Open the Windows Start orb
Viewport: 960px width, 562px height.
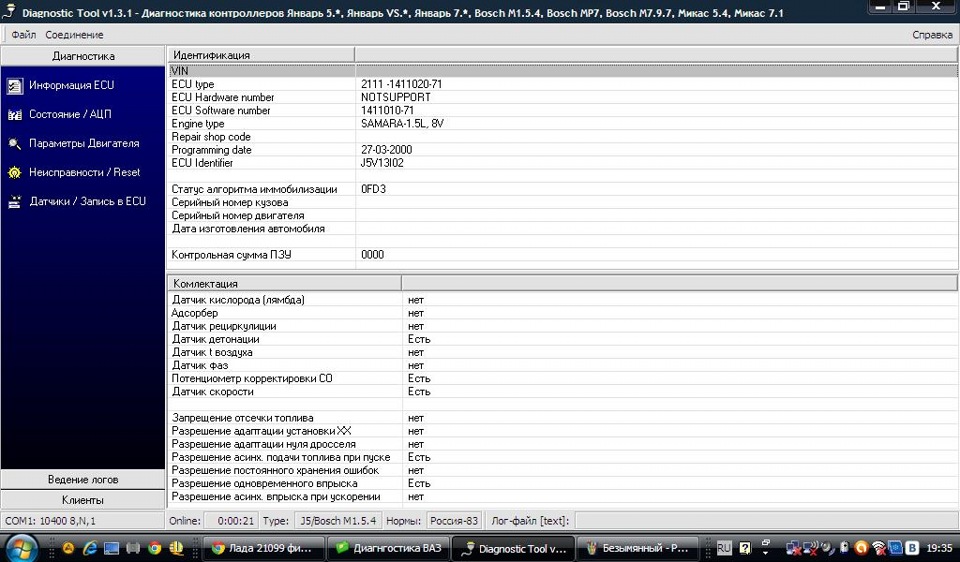pyautogui.click(x=21, y=548)
